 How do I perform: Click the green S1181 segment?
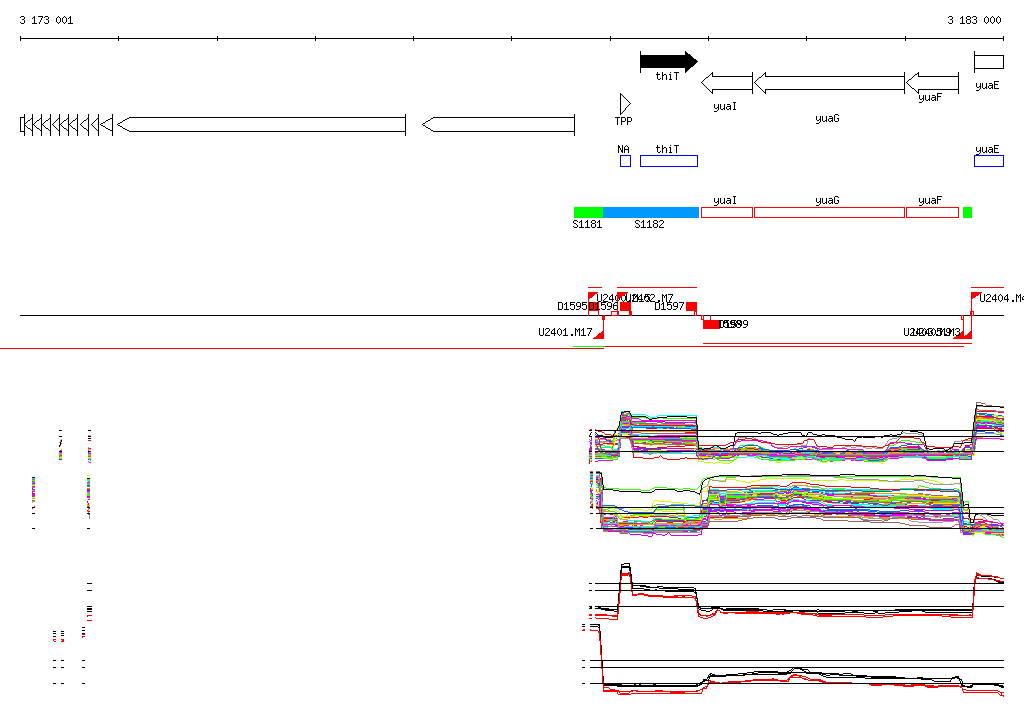click(x=588, y=212)
